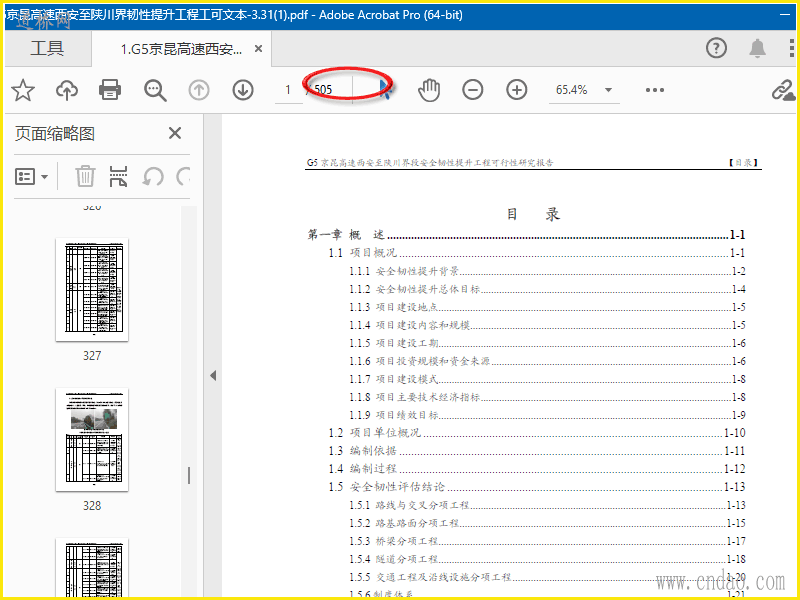Open contents entry 1.5 安全韧性评估结论
This screenshot has height=600, width=800.
(537, 487)
